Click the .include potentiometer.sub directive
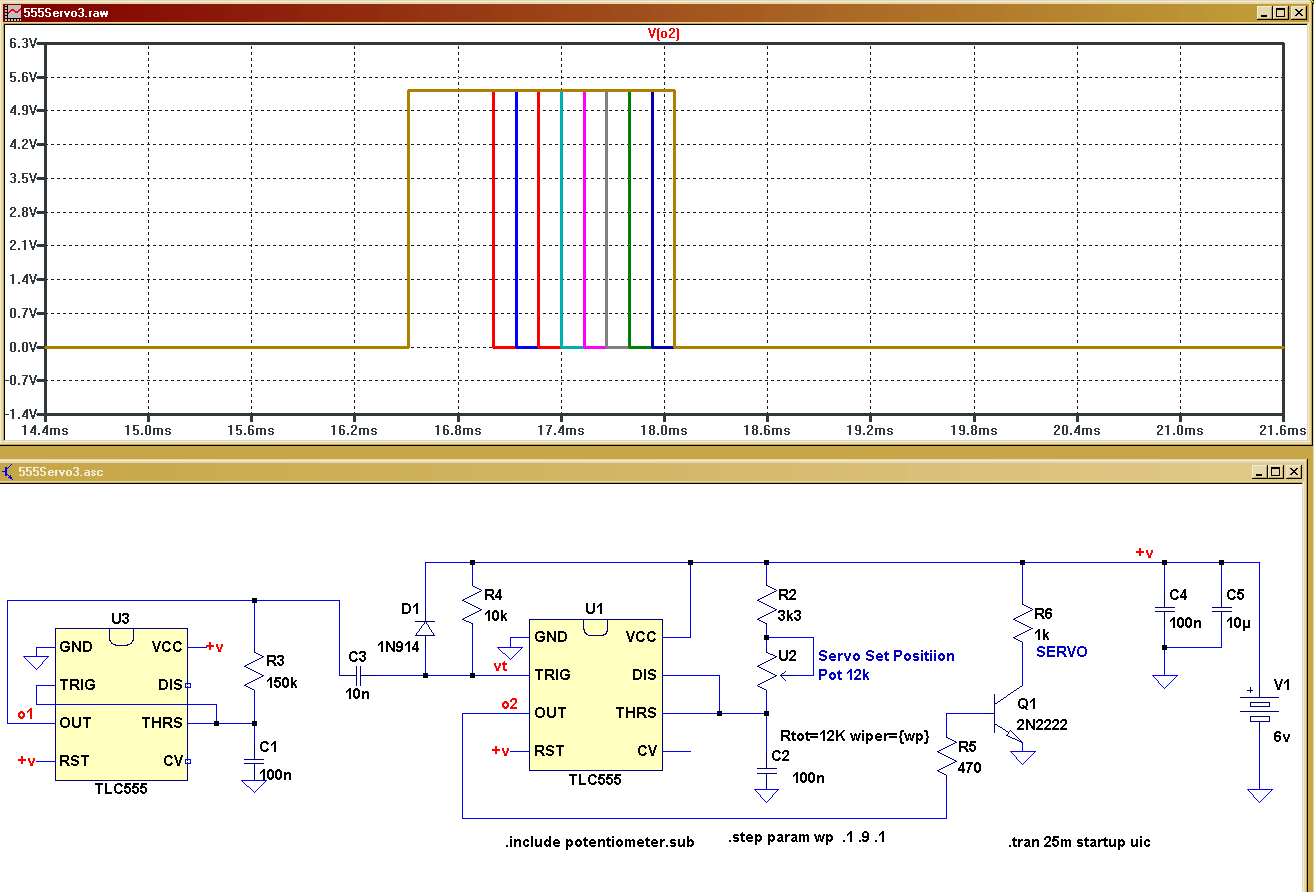This screenshot has height=892, width=1314. [599, 842]
